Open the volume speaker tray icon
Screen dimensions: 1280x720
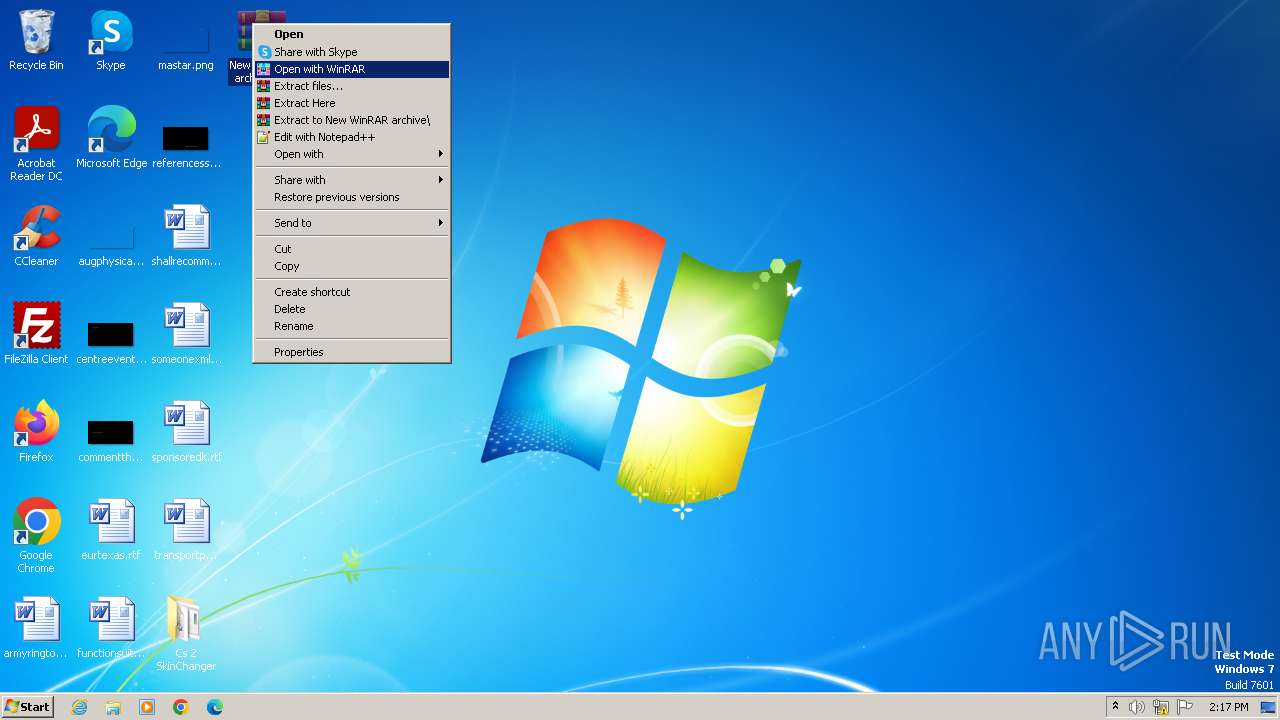coord(1137,707)
